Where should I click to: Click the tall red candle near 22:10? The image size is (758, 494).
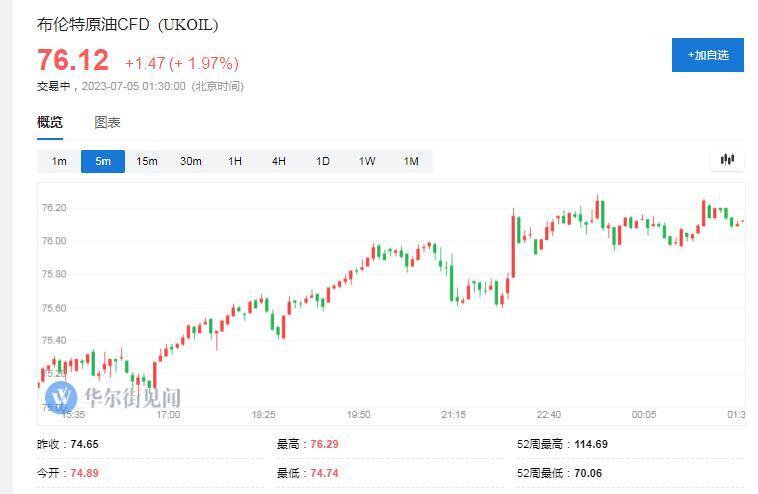(513, 243)
